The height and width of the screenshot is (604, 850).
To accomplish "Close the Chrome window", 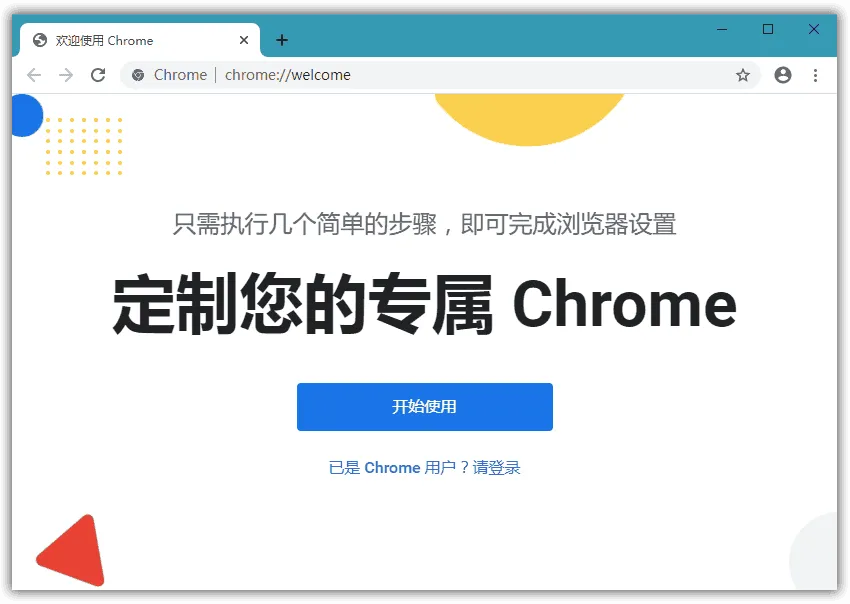I will (814, 29).
